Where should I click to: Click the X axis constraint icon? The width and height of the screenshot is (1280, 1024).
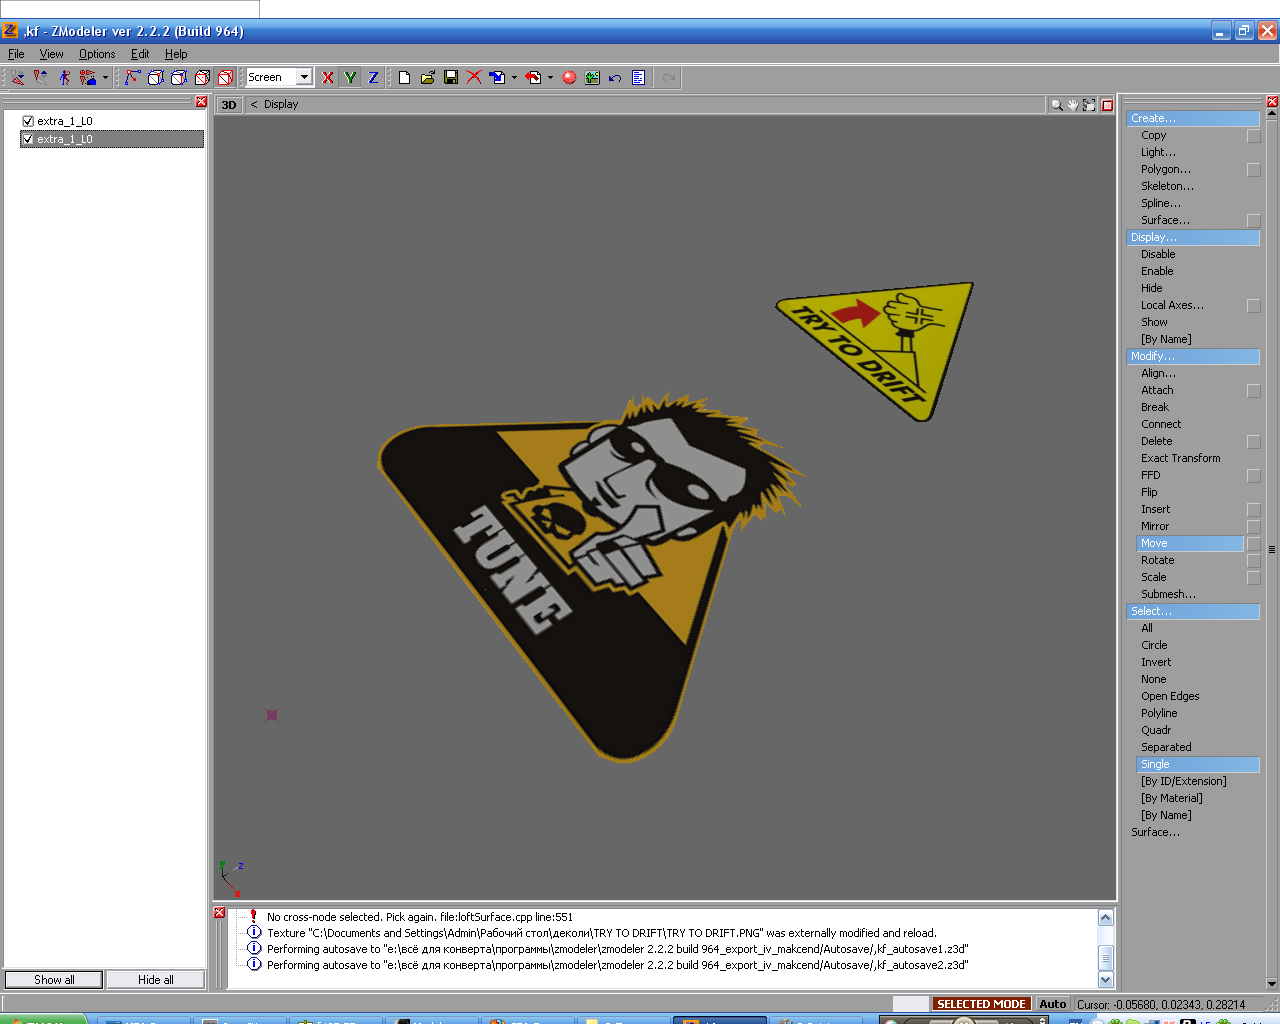click(327, 78)
